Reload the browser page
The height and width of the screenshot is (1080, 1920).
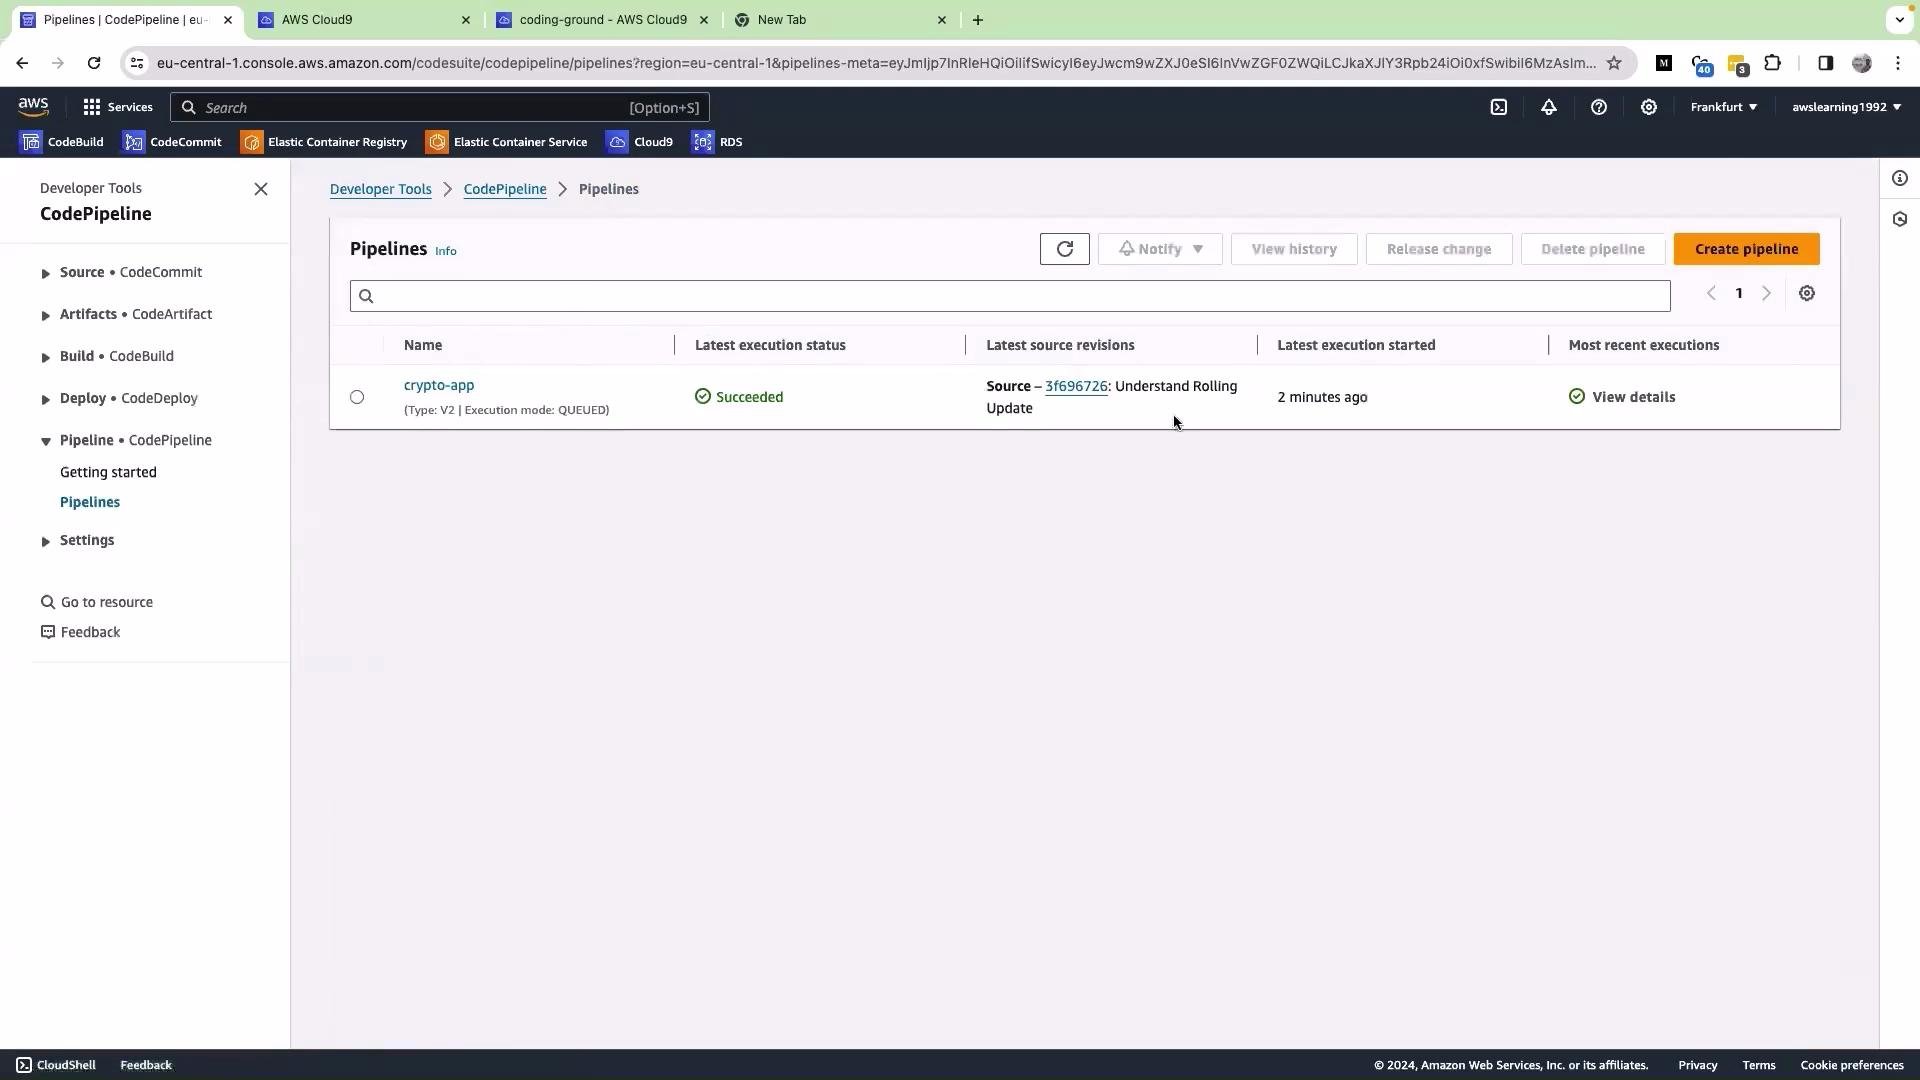click(93, 63)
